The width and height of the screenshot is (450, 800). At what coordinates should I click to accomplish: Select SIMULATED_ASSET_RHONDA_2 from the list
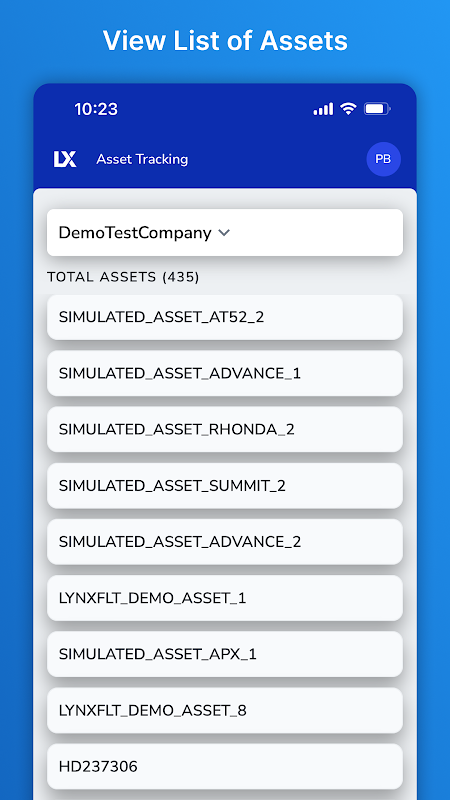tap(225, 430)
